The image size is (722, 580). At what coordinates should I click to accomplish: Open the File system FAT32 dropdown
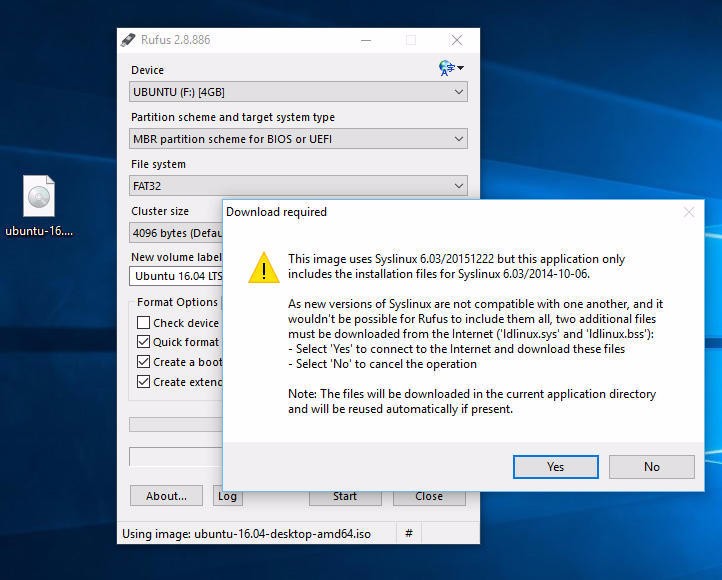pyautogui.click(x=298, y=186)
